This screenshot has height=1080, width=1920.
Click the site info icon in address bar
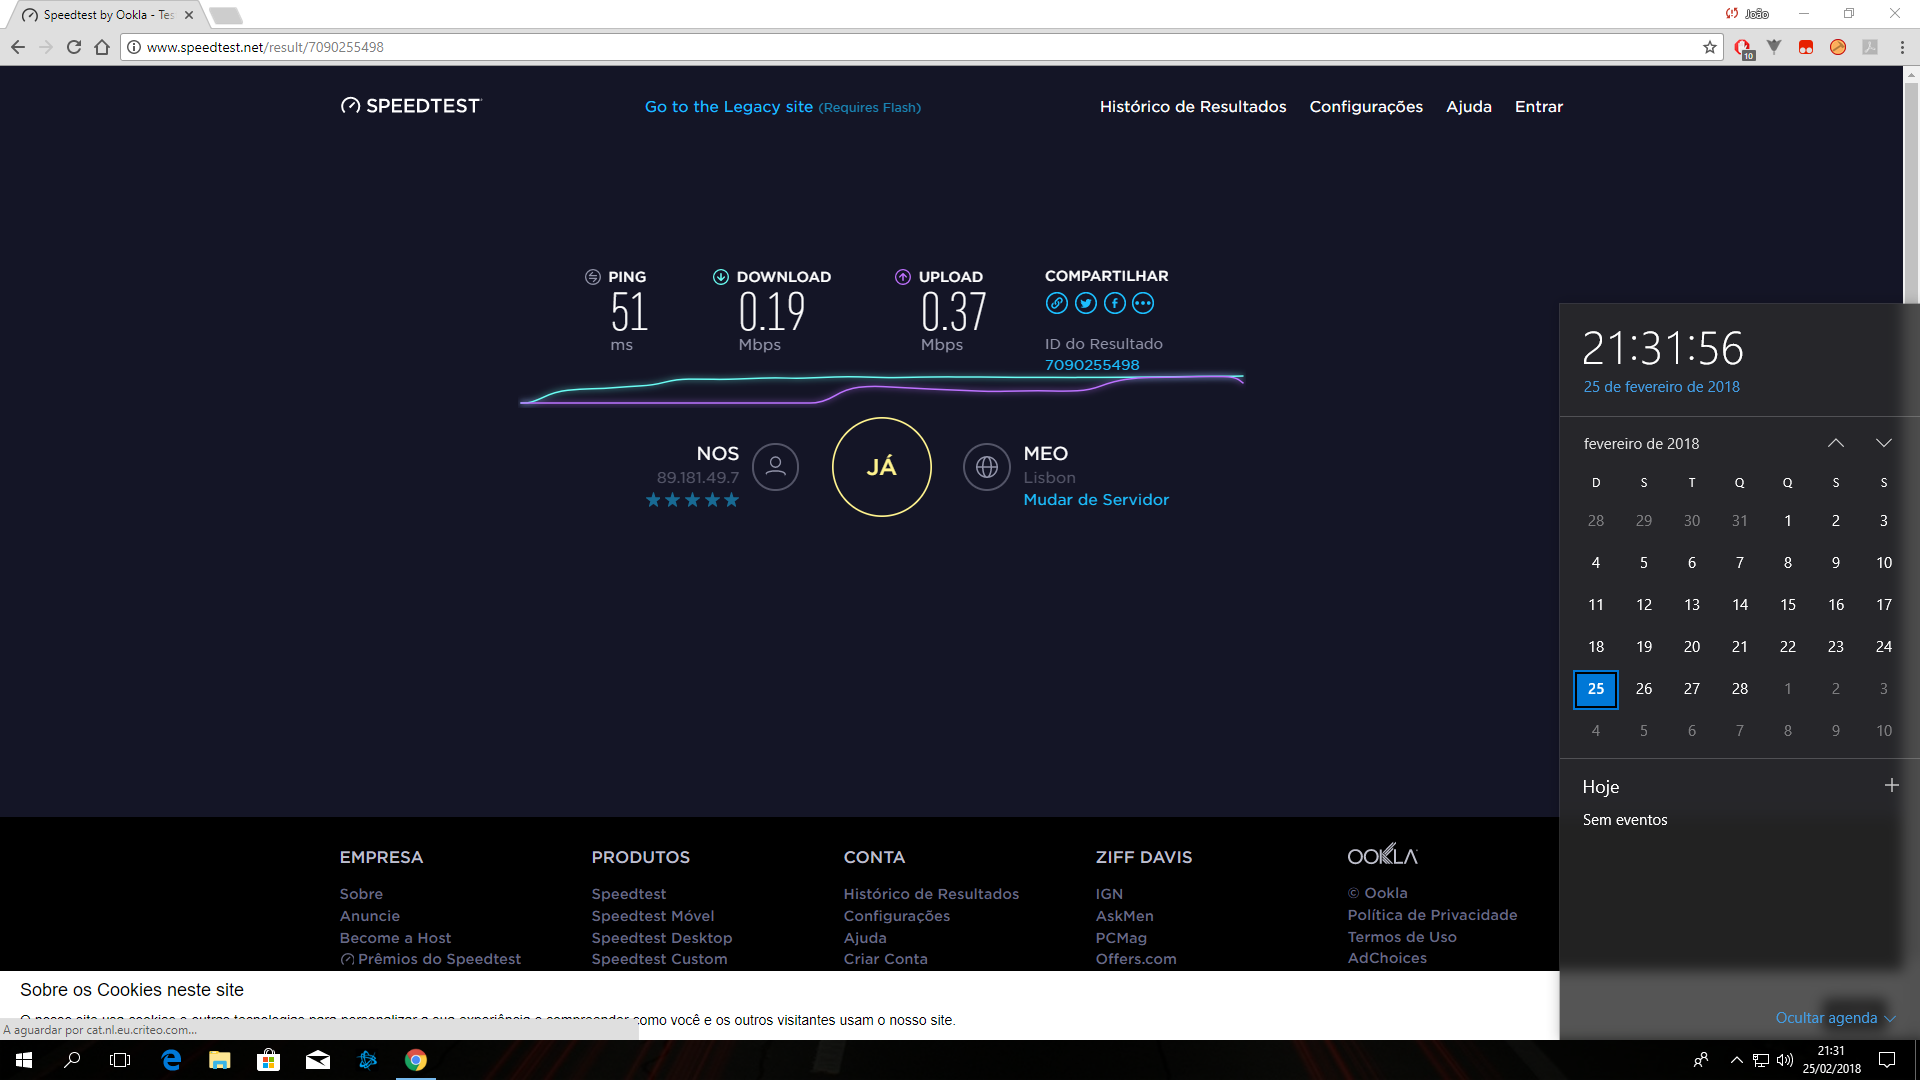pos(134,47)
